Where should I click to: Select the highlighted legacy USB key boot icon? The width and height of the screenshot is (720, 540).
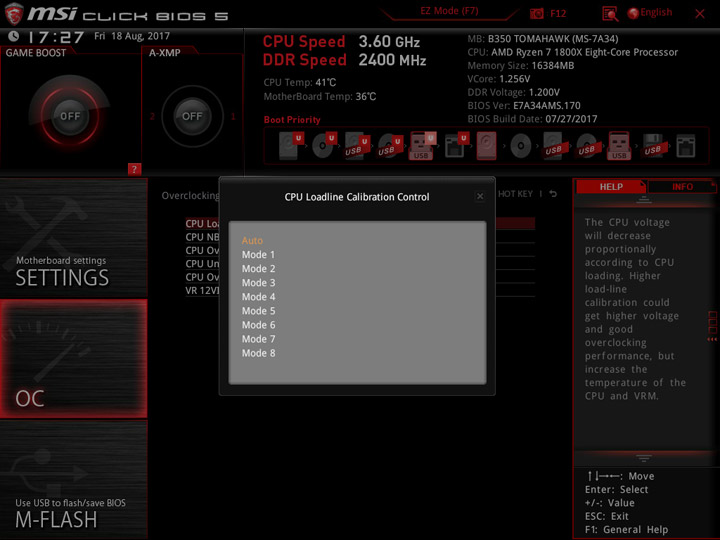click(619, 146)
